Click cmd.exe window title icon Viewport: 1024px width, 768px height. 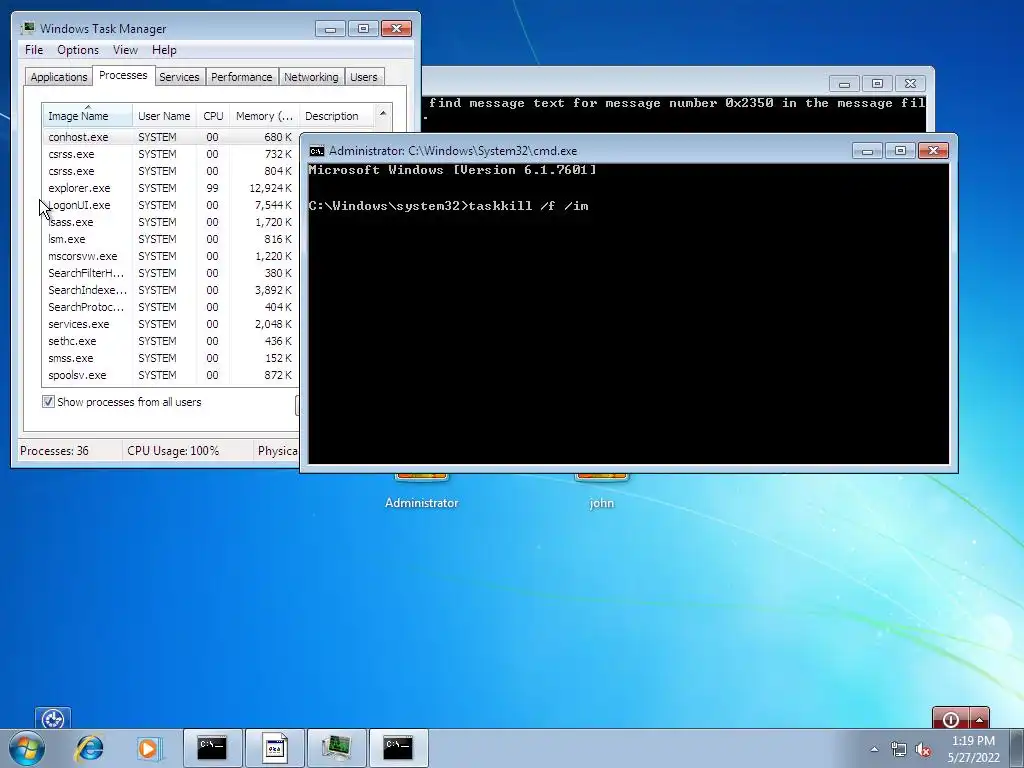click(317, 151)
